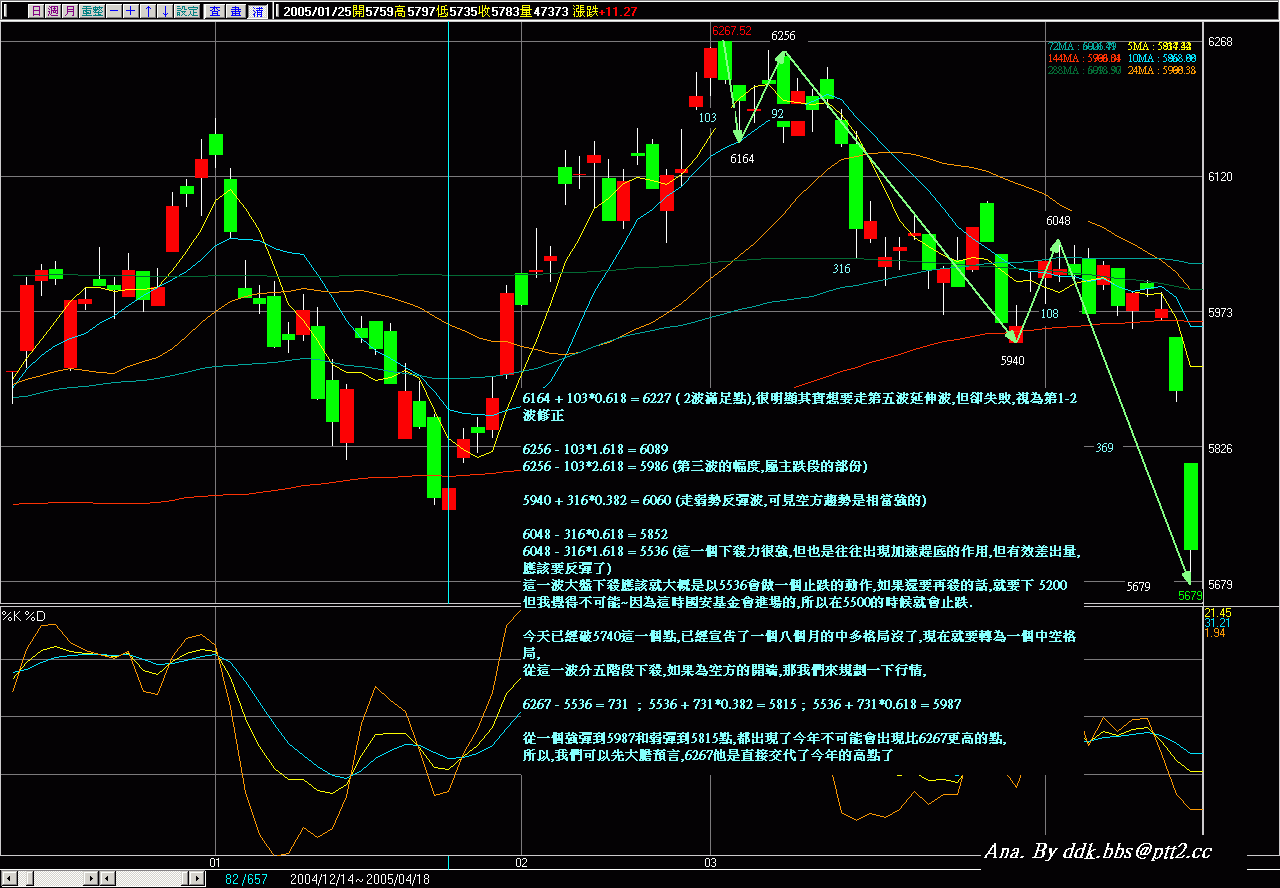Click the 6120 price axis label
This screenshot has height=888, width=1280.
(1220, 177)
